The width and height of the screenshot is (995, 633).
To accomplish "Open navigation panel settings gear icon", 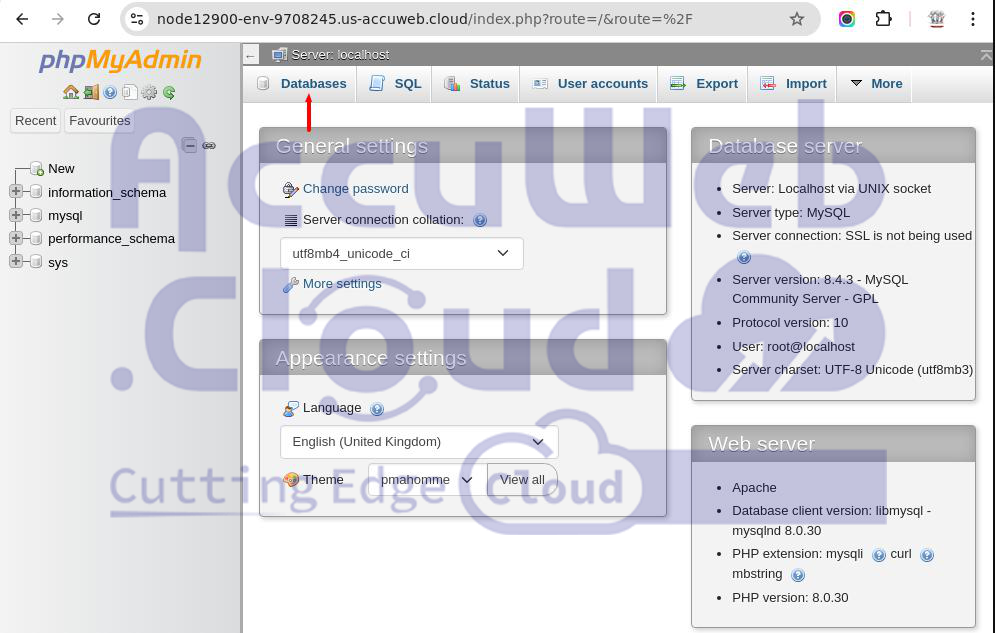I will pos(149,92).
